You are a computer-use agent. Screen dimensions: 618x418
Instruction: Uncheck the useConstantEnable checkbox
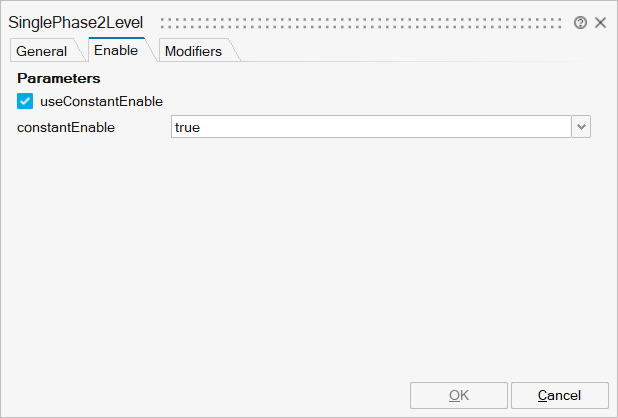point(25,101)
